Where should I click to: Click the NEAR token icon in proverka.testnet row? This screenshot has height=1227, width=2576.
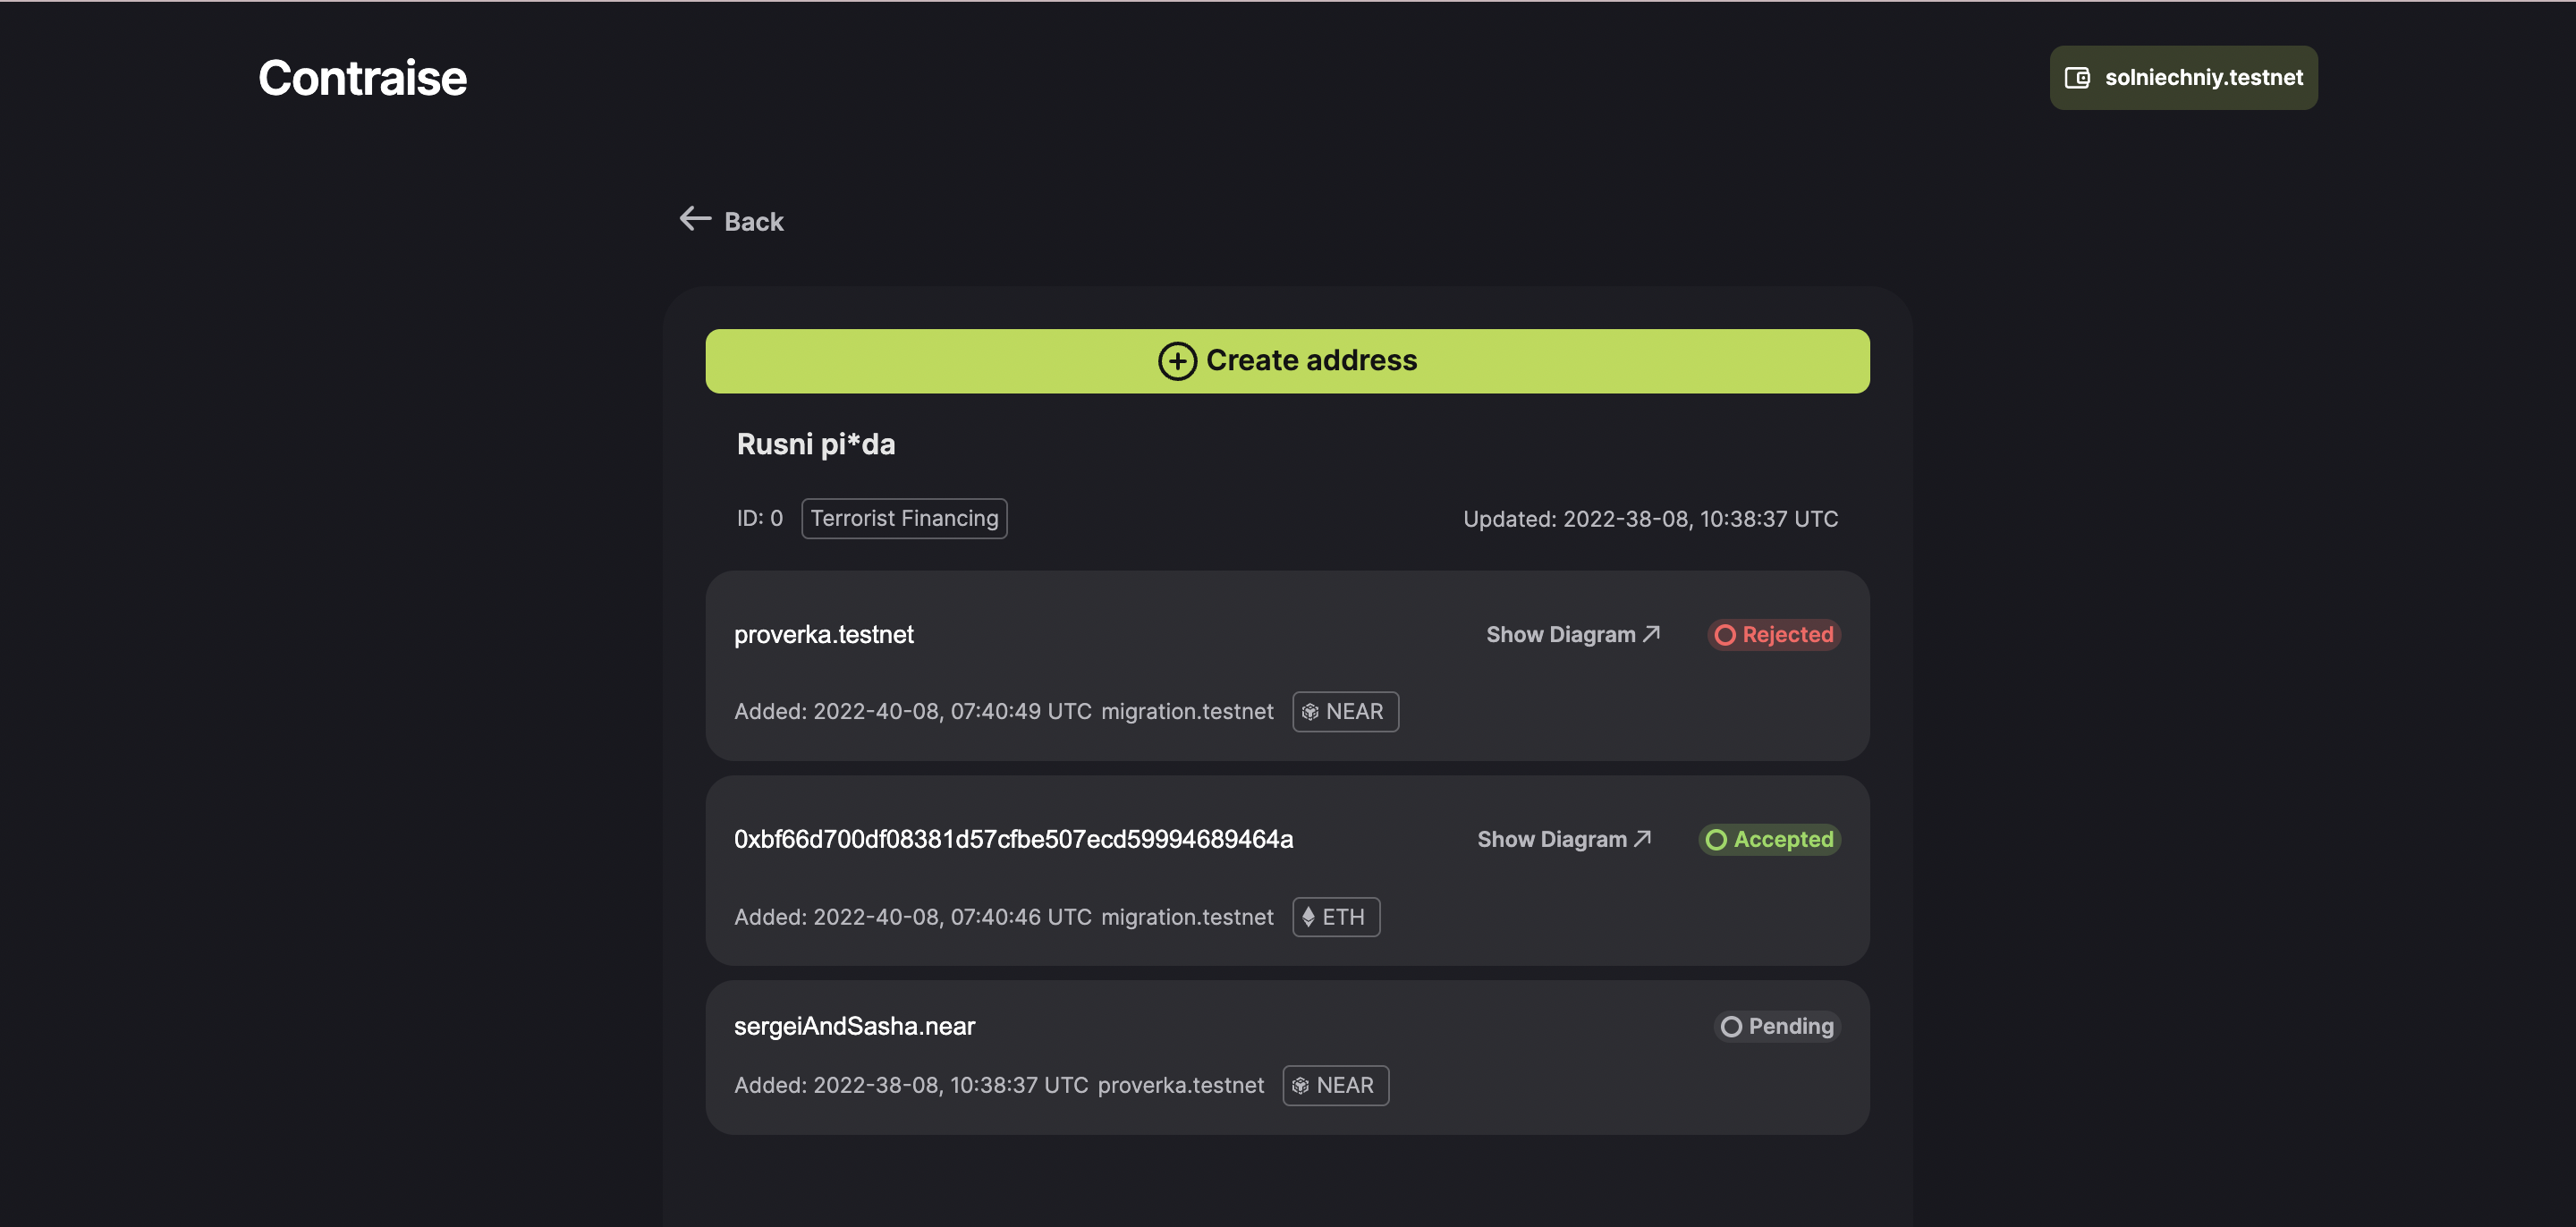[x=1310, y=712]
